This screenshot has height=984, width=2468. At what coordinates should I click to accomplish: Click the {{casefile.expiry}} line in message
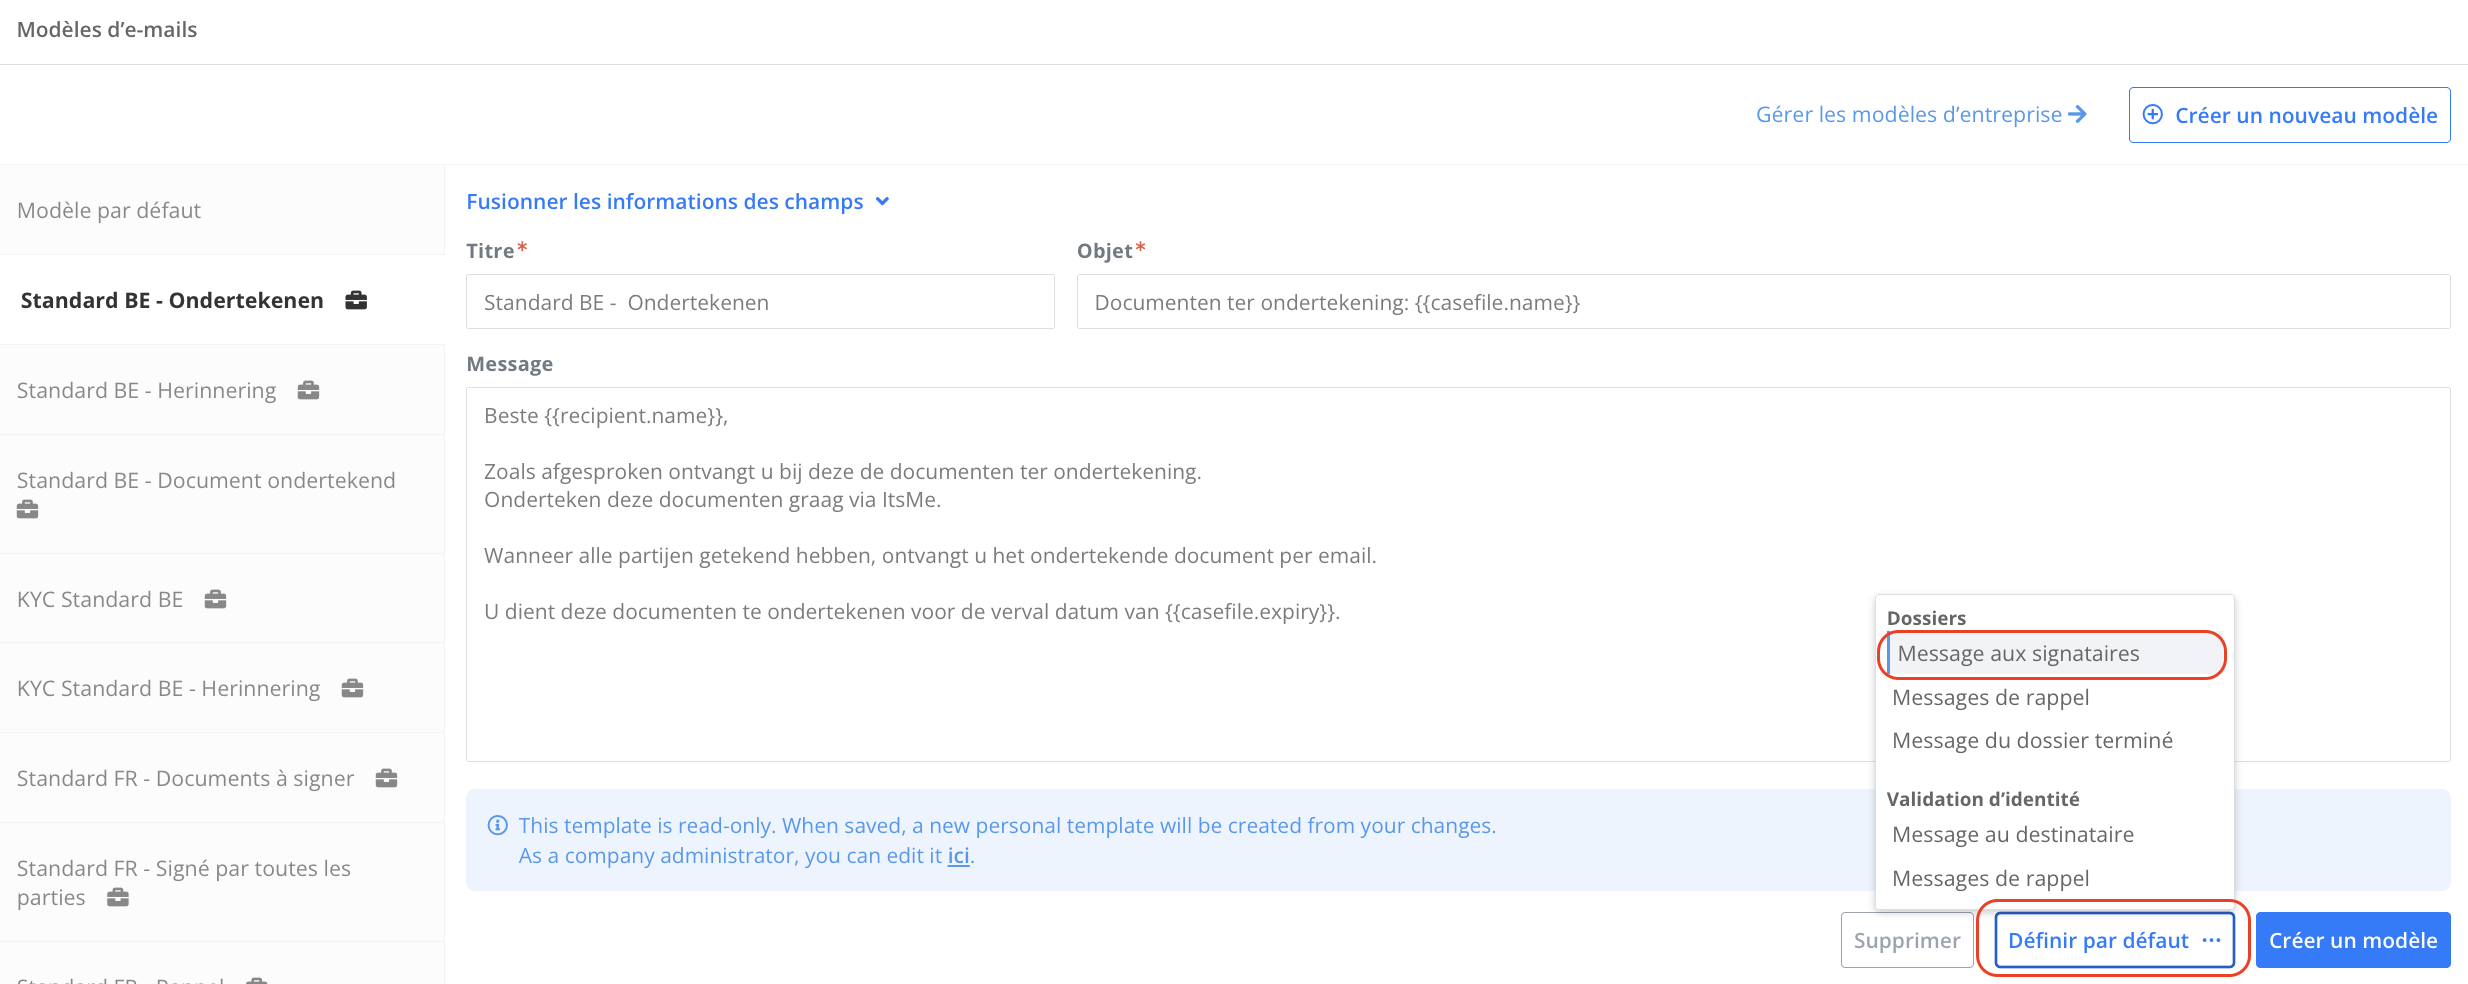(912, 611)
